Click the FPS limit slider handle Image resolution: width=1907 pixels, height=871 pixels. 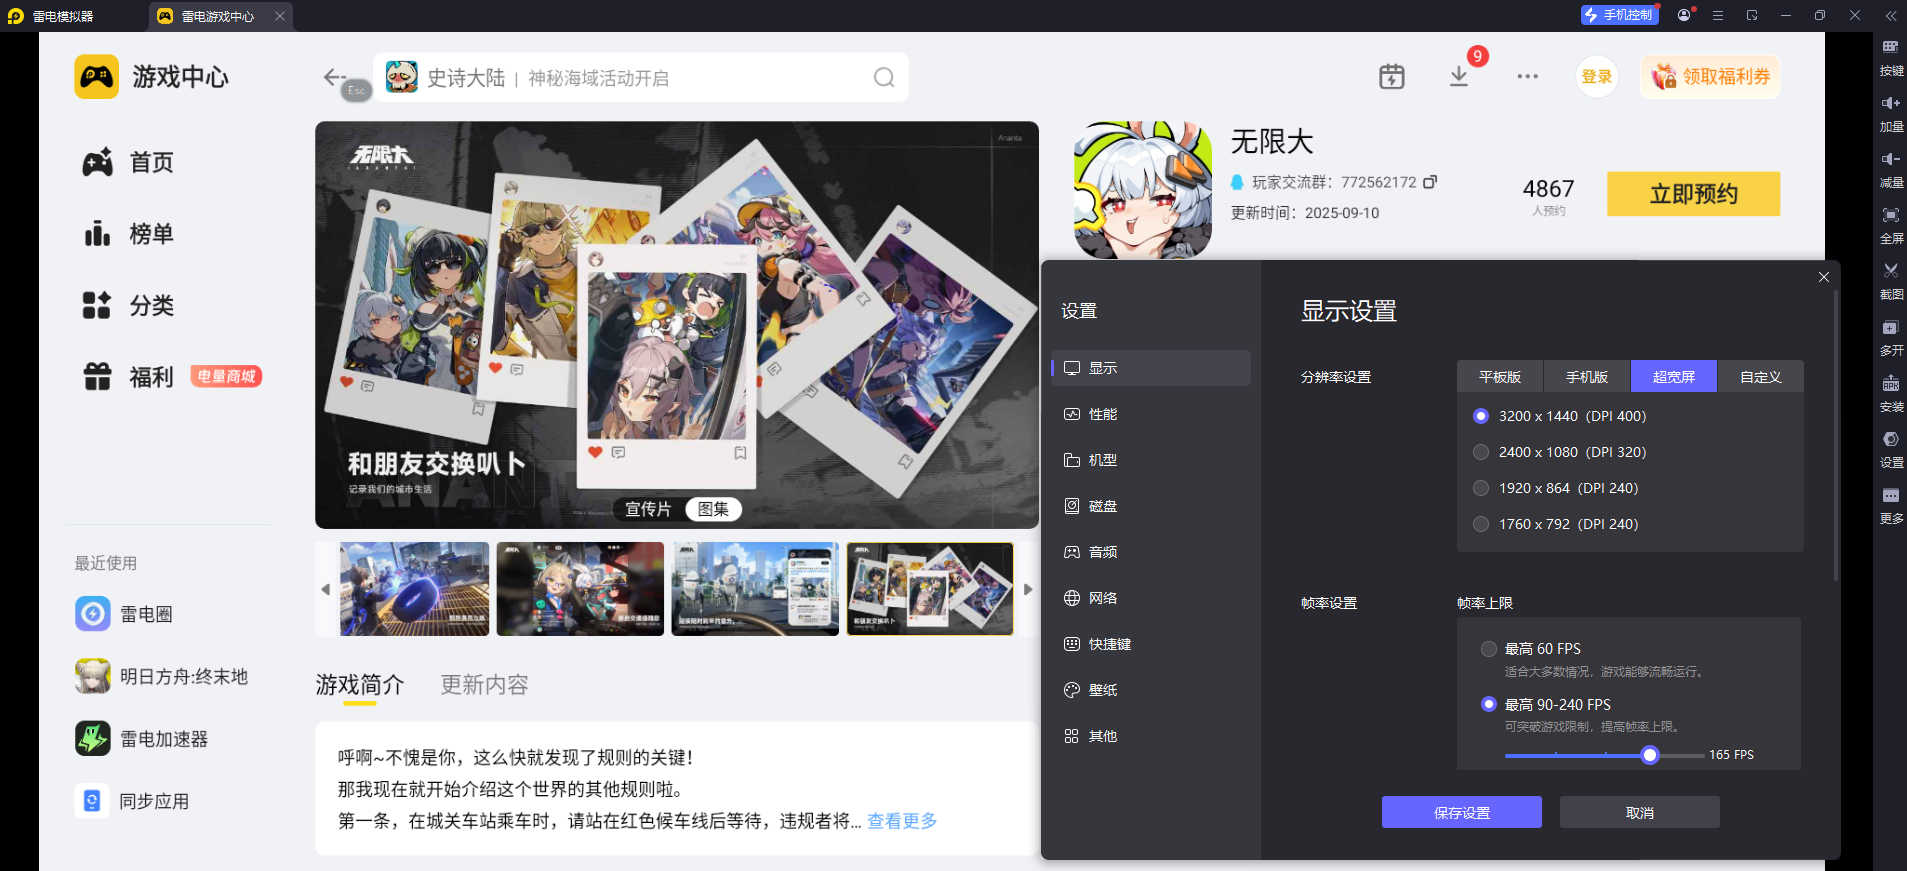(x=1650, y=755)
